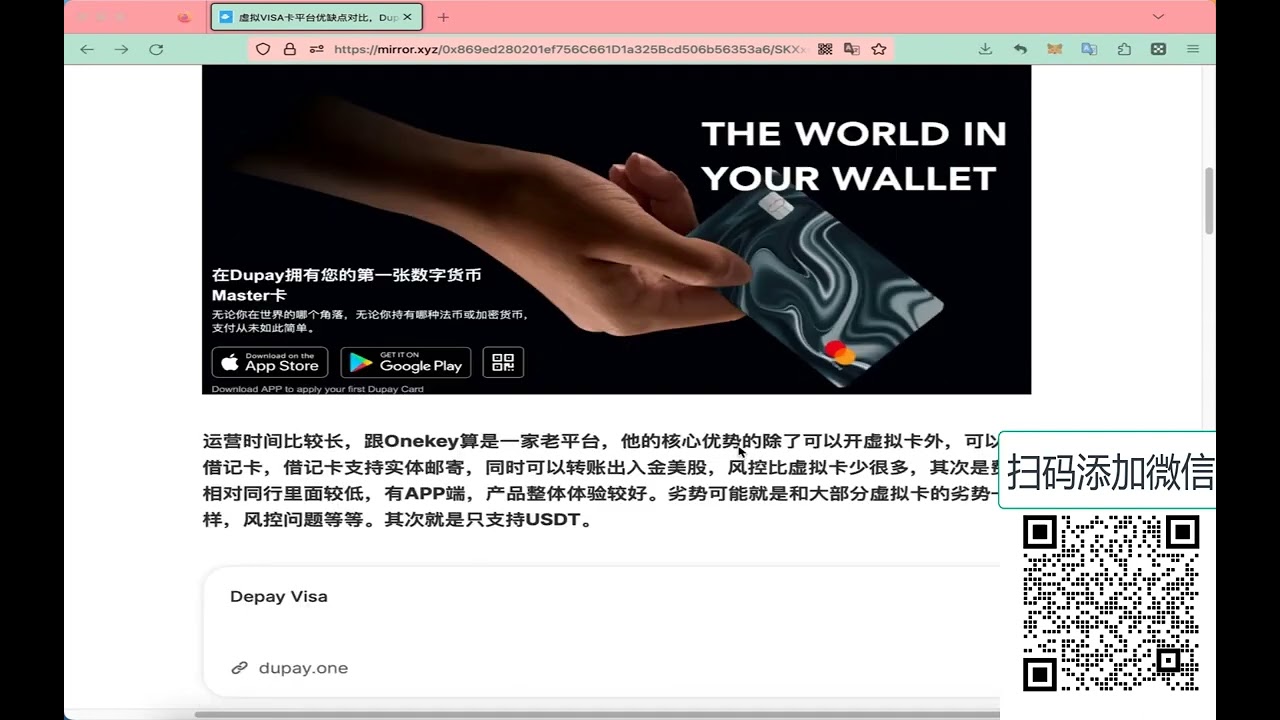Open a new browser tab
This screenshot has height=720, width=1280.
pyautogui.click(x=443, y=17)
